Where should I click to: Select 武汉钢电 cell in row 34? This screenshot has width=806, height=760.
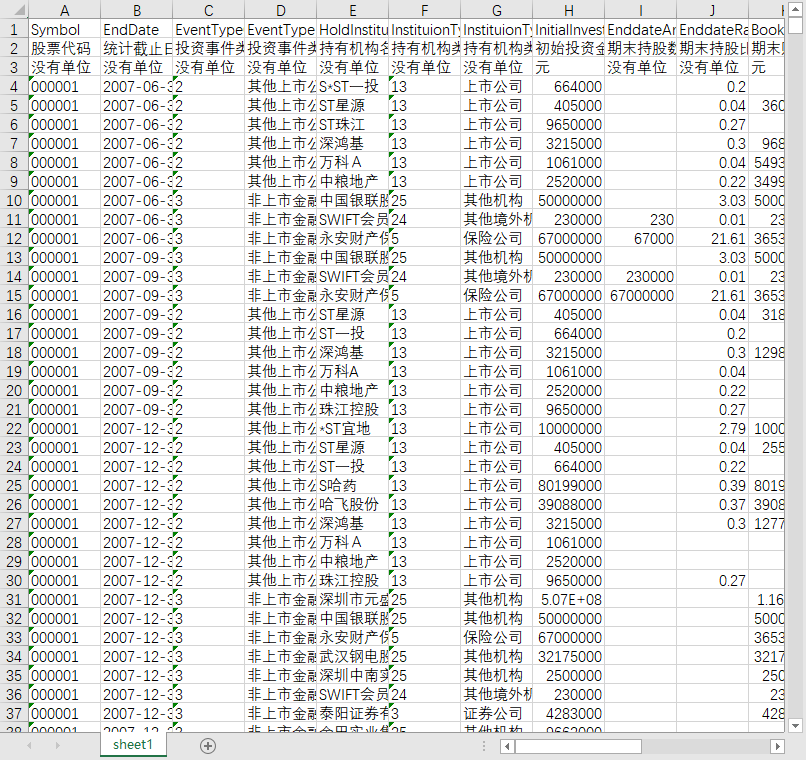click(x=352, y=657)
